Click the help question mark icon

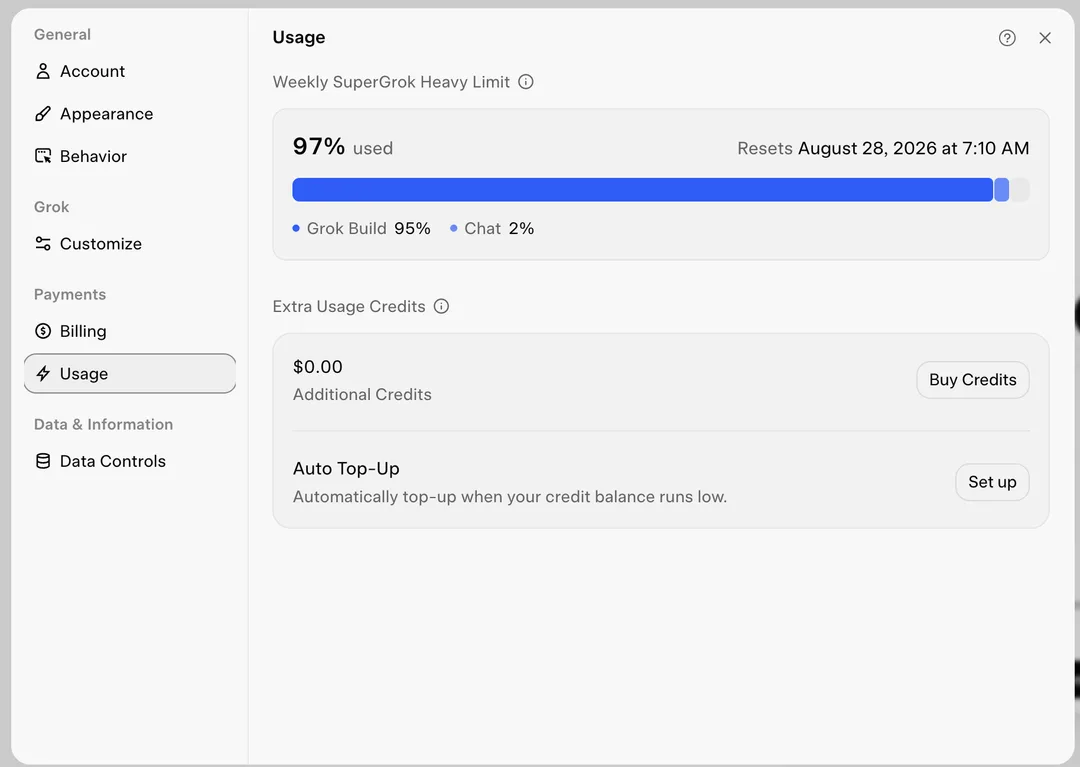[1007, 38]
